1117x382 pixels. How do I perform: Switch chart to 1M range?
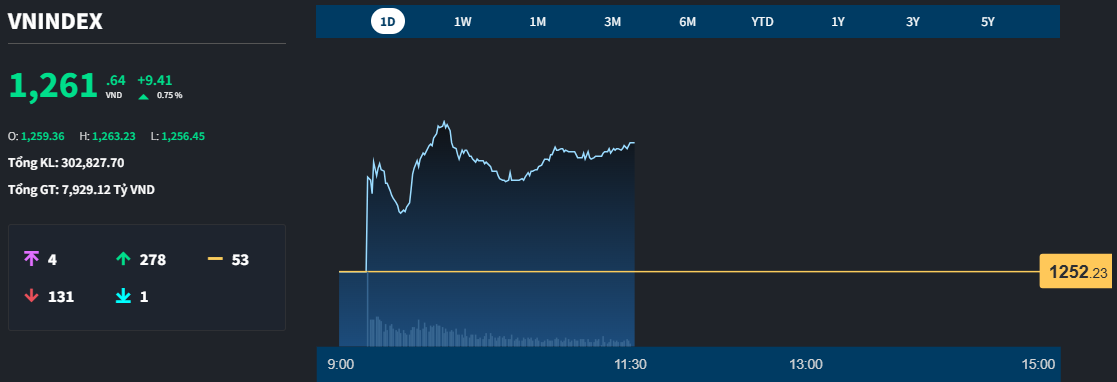[x=538, y=21]
